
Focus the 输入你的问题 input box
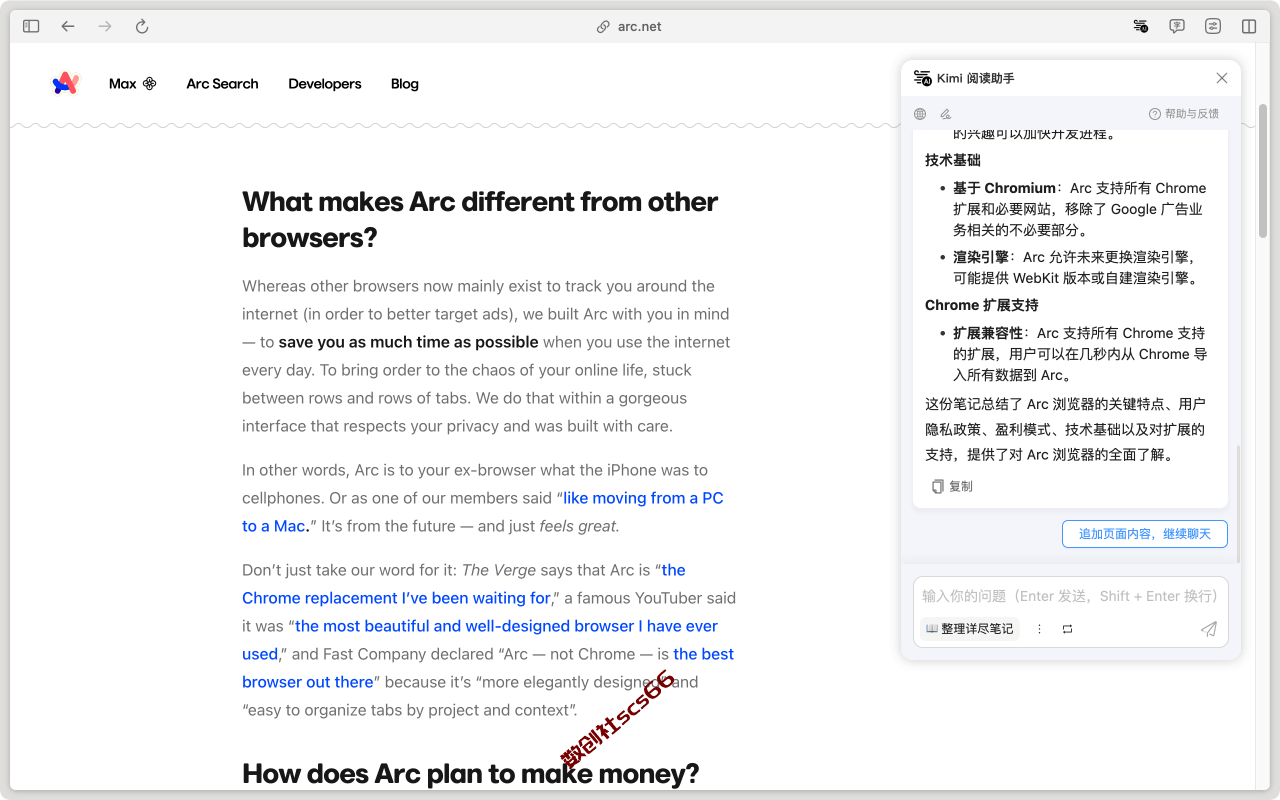(x=1070, y=596)
